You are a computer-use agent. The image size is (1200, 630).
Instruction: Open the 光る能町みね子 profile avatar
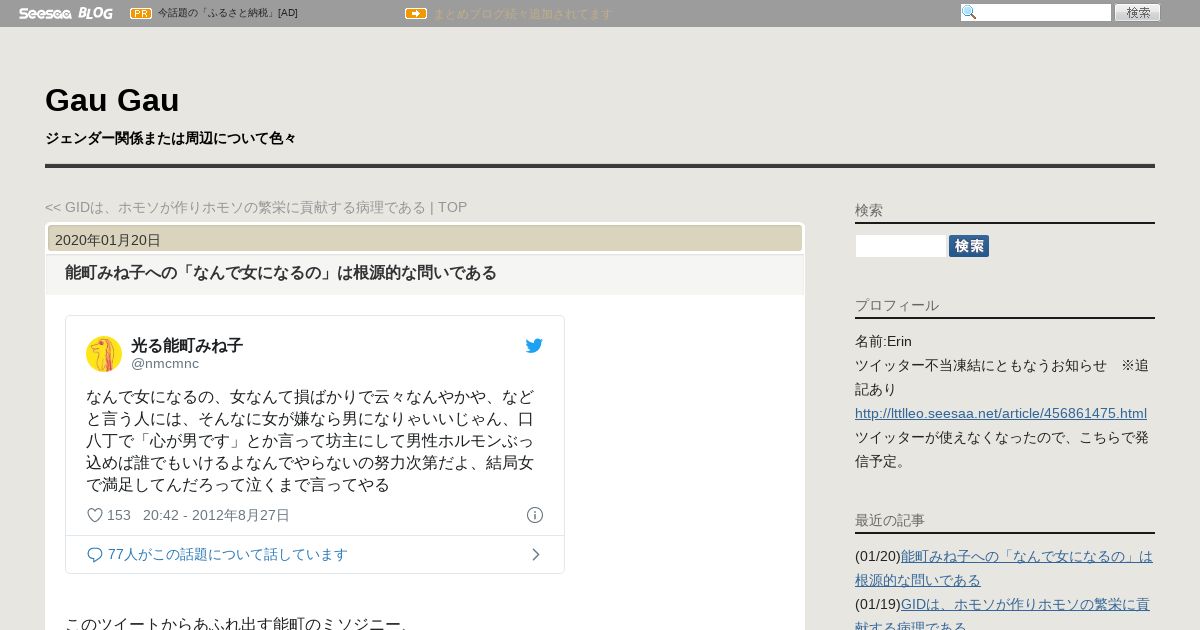click(x=104, y=354)
